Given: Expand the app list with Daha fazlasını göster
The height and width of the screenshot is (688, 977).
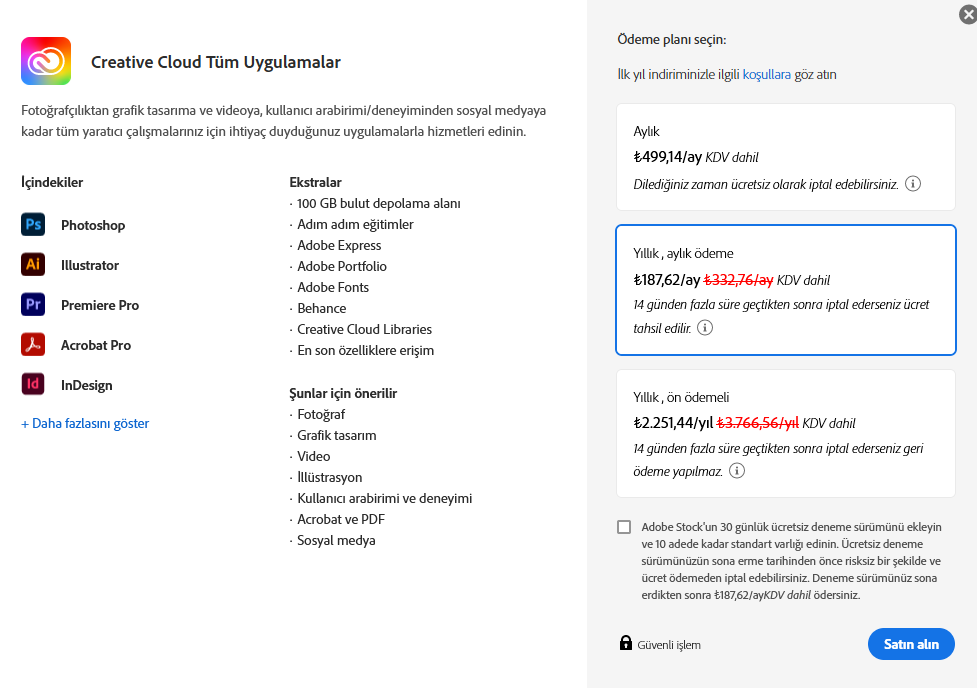Looking at the screenshot, I should click(x=85, y=423).
